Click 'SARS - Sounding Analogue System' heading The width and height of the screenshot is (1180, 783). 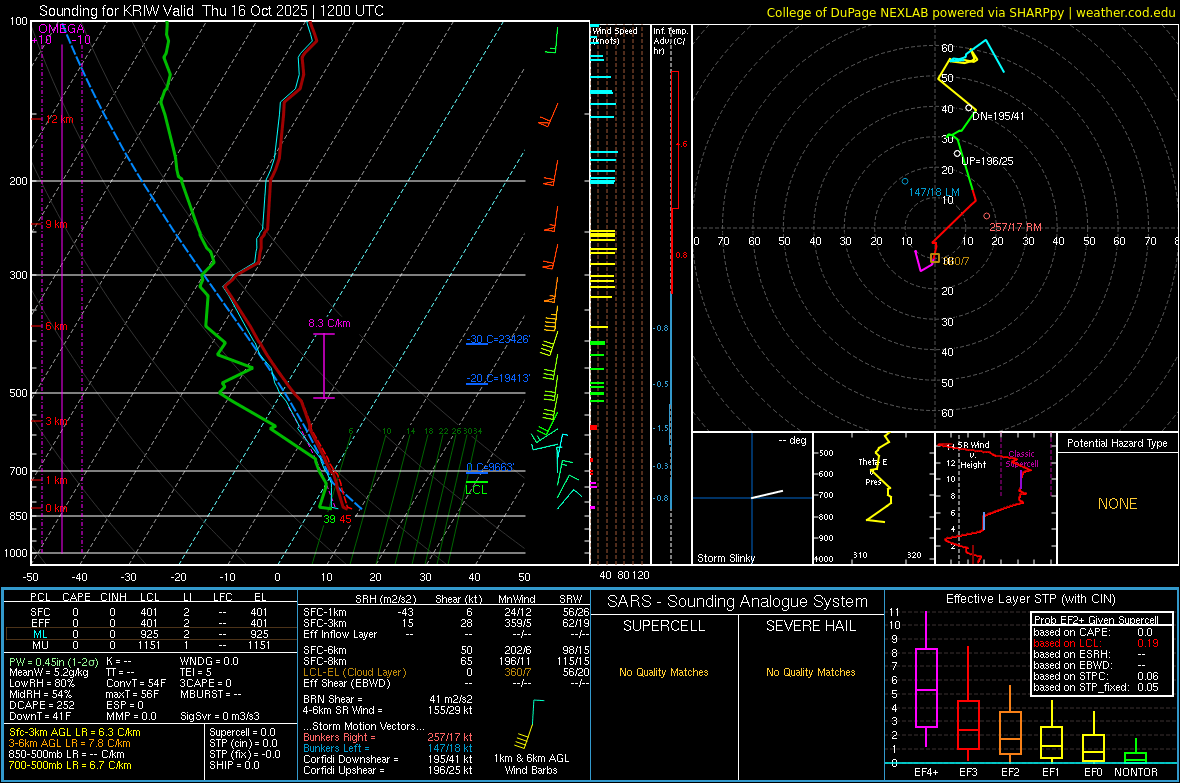(x=737, y=601)
